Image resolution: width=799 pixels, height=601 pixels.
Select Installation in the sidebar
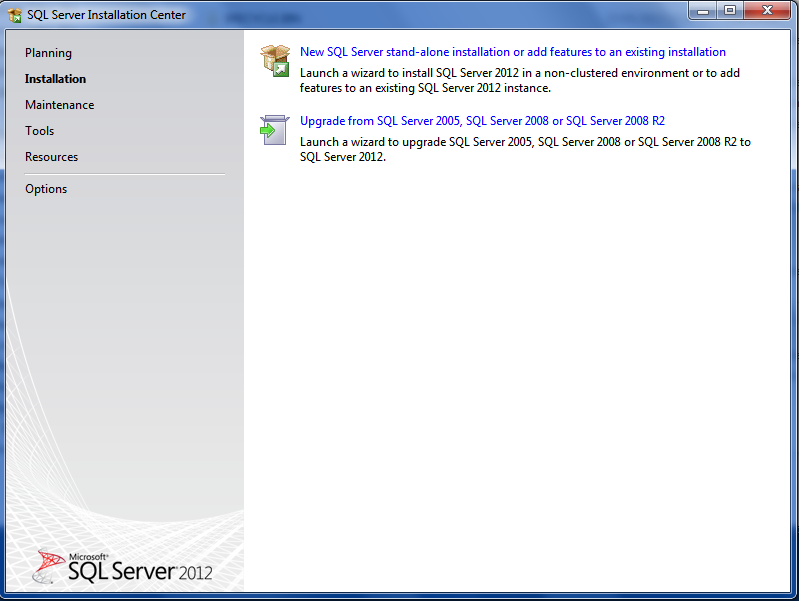pyautogui.click(x=56, y=79)
